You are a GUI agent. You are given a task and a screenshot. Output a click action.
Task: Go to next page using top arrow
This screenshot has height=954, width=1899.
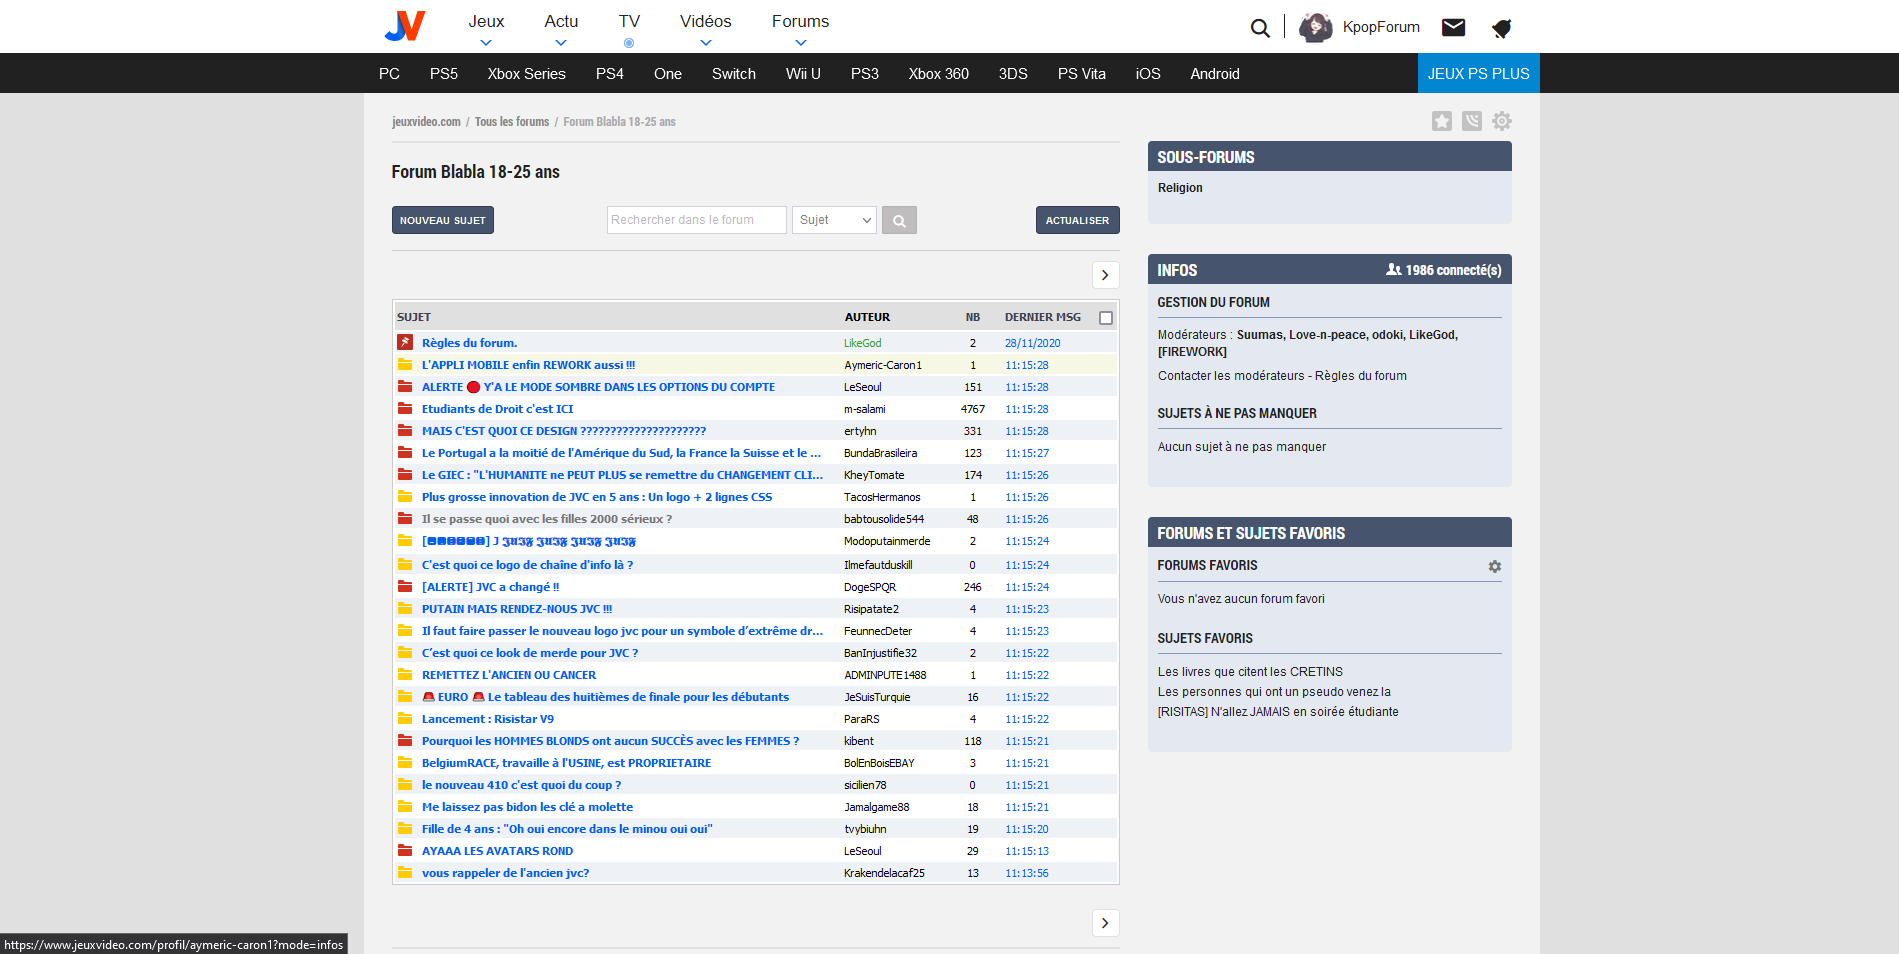[1105, 275]
